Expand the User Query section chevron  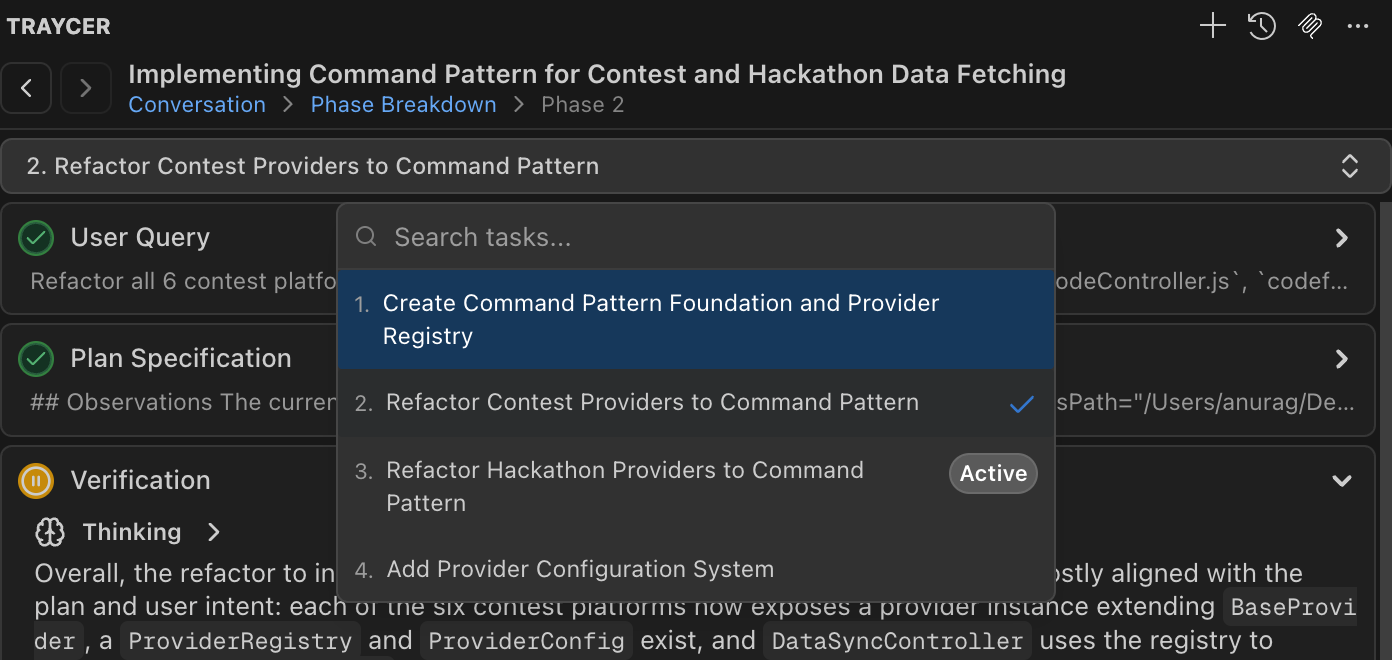click(1342, 238)
